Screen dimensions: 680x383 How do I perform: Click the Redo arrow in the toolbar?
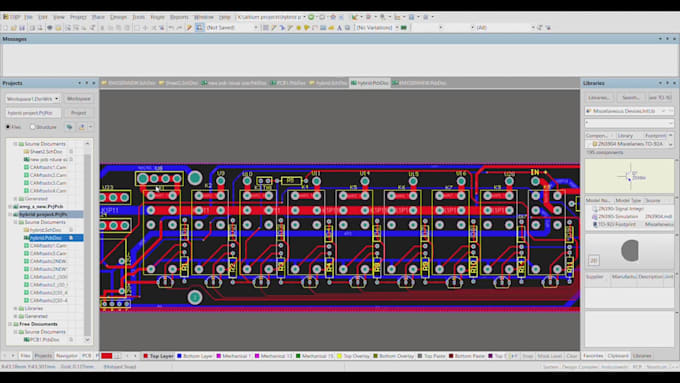pos(179,28)
